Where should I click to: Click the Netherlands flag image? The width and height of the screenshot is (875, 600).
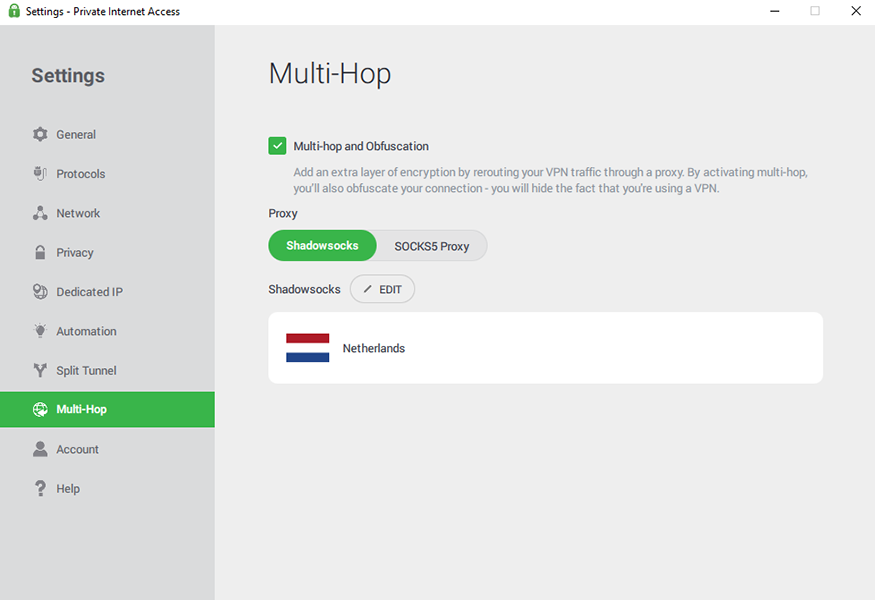307,348
